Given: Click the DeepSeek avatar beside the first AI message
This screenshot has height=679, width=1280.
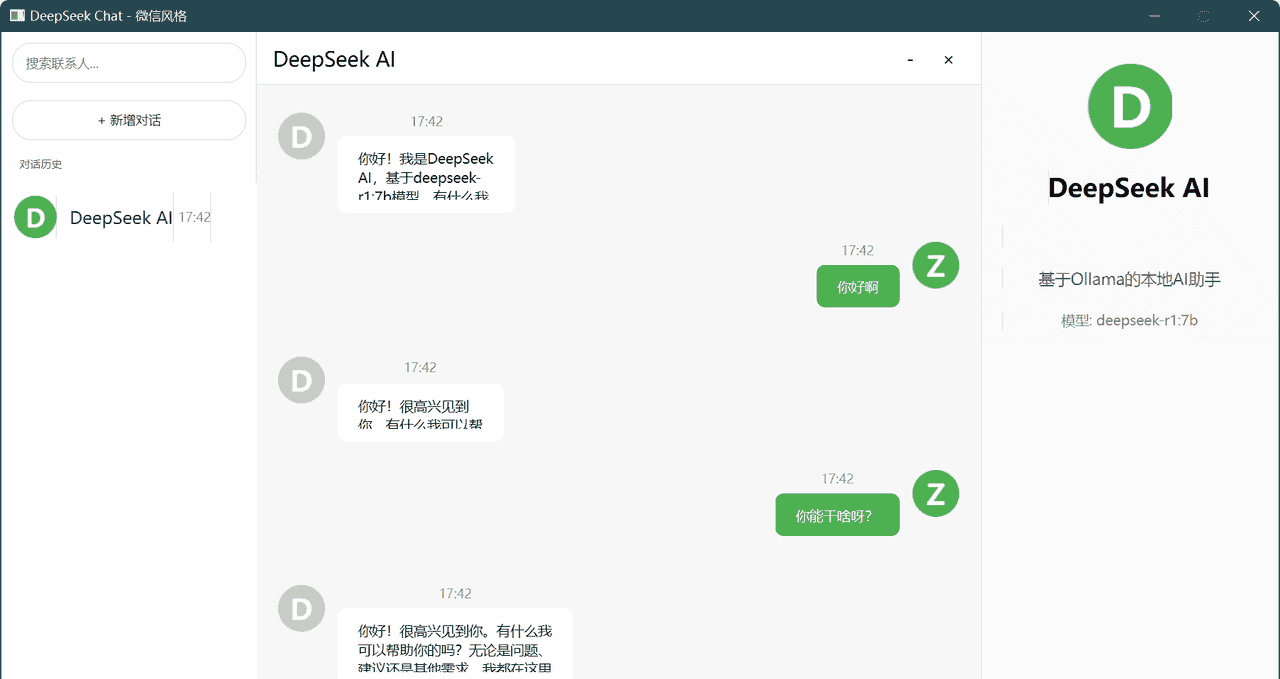Looking at the screenshot, I should click(301, 136).
